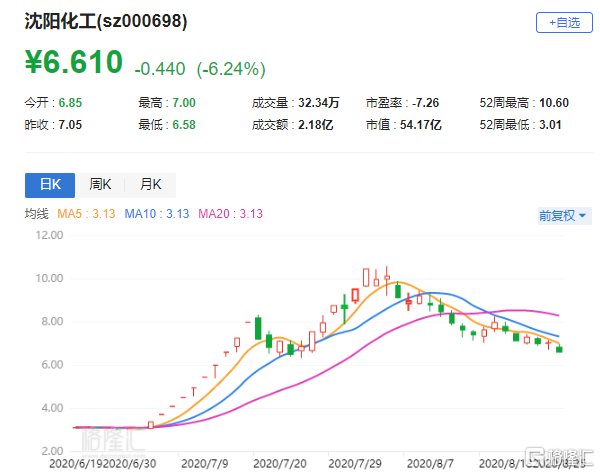
Task: Switch to the 周K weekly chart tab
Action: pyautogui.click(x=100, y=185)
